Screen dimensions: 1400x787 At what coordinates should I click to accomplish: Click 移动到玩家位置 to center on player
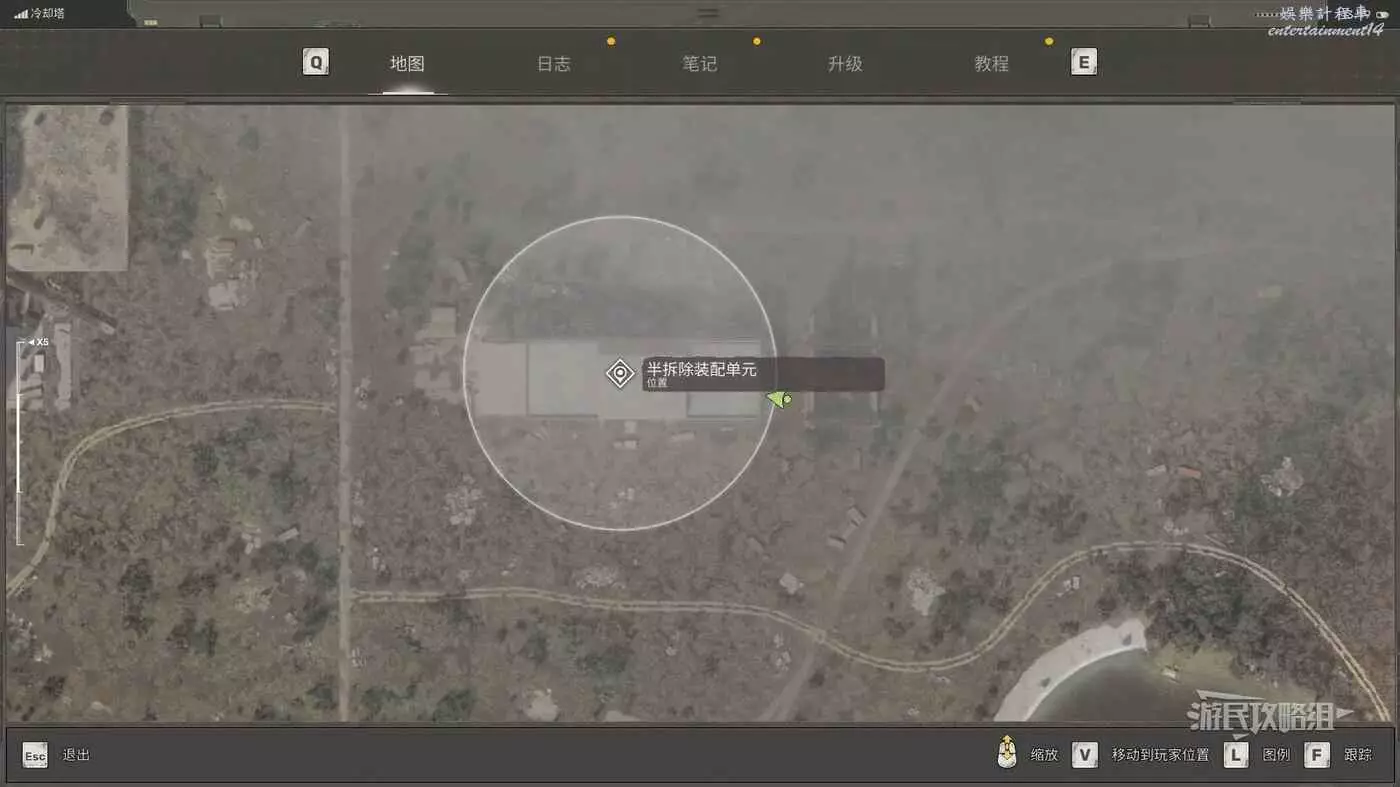(1160, 755)
